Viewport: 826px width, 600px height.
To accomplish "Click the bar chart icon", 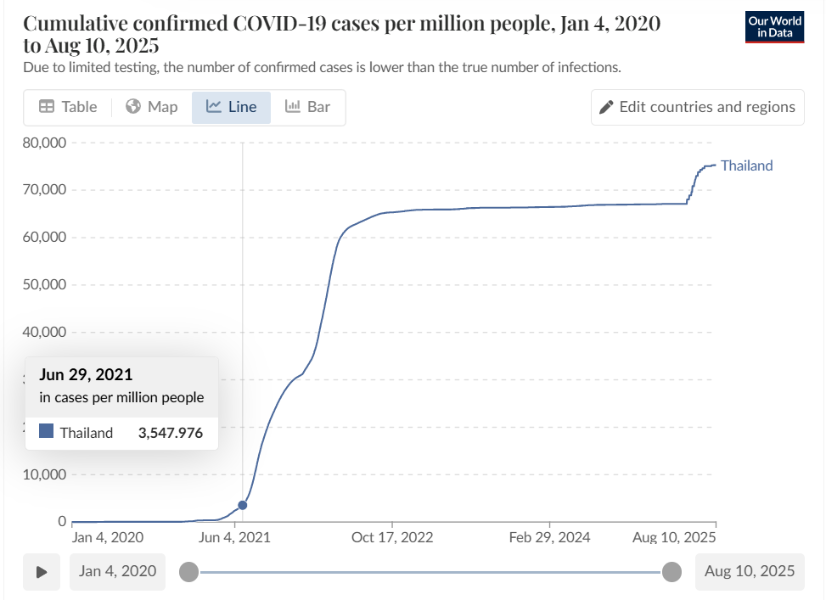I will click(293, 107).
